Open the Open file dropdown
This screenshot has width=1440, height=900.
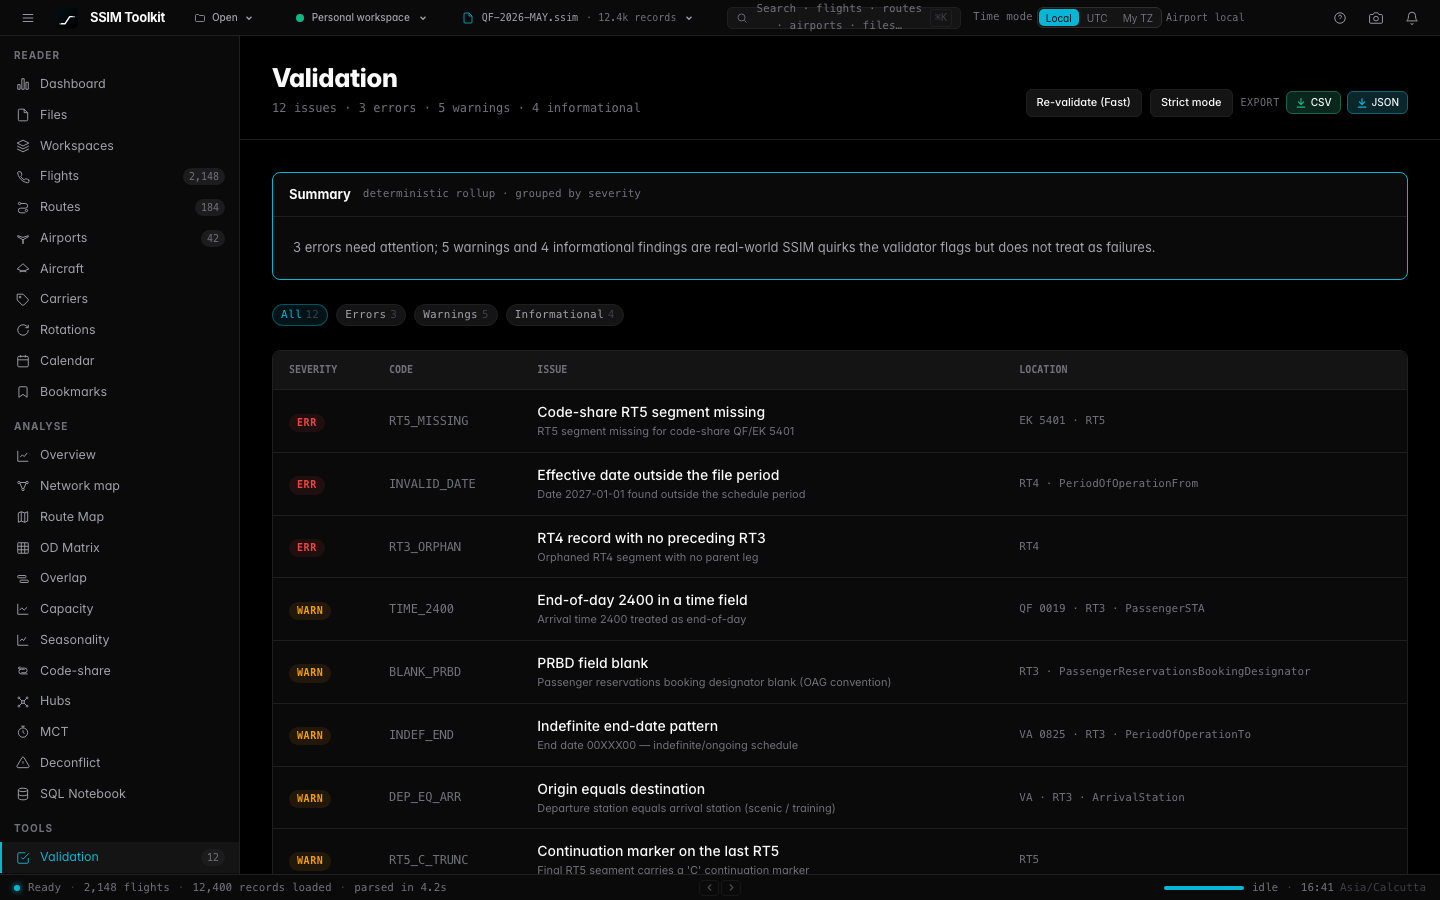click(224, 18)
